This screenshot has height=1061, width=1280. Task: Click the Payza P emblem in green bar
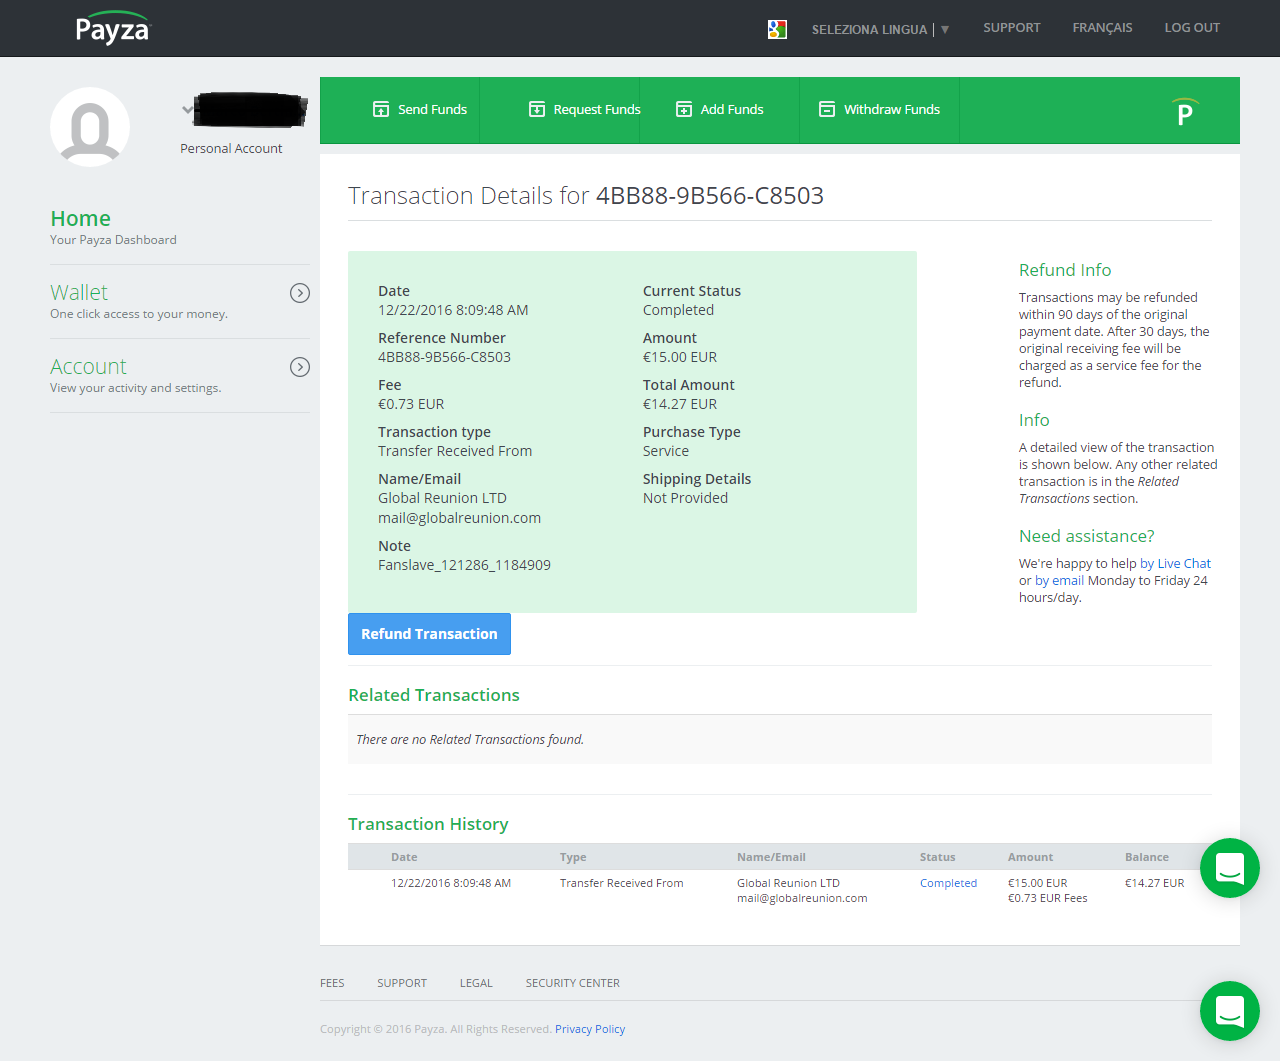tap(1185, 112)
